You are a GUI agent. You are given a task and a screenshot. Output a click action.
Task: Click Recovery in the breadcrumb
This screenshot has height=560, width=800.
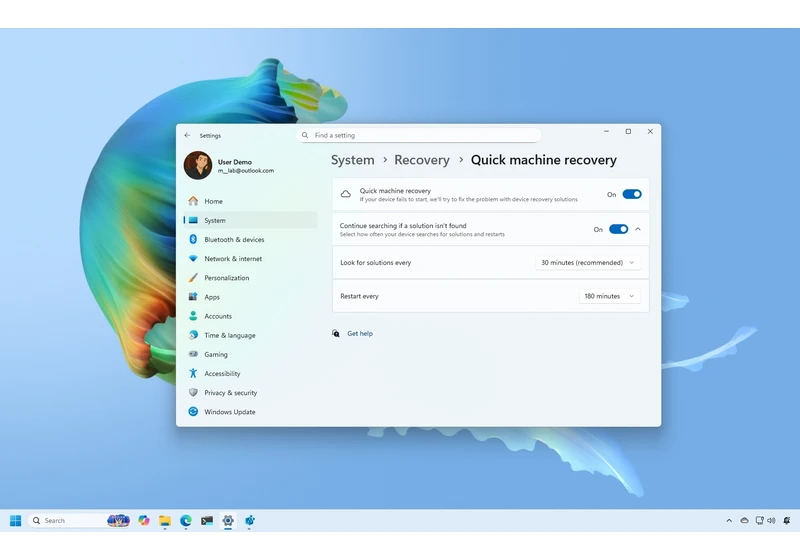(422, 160)
